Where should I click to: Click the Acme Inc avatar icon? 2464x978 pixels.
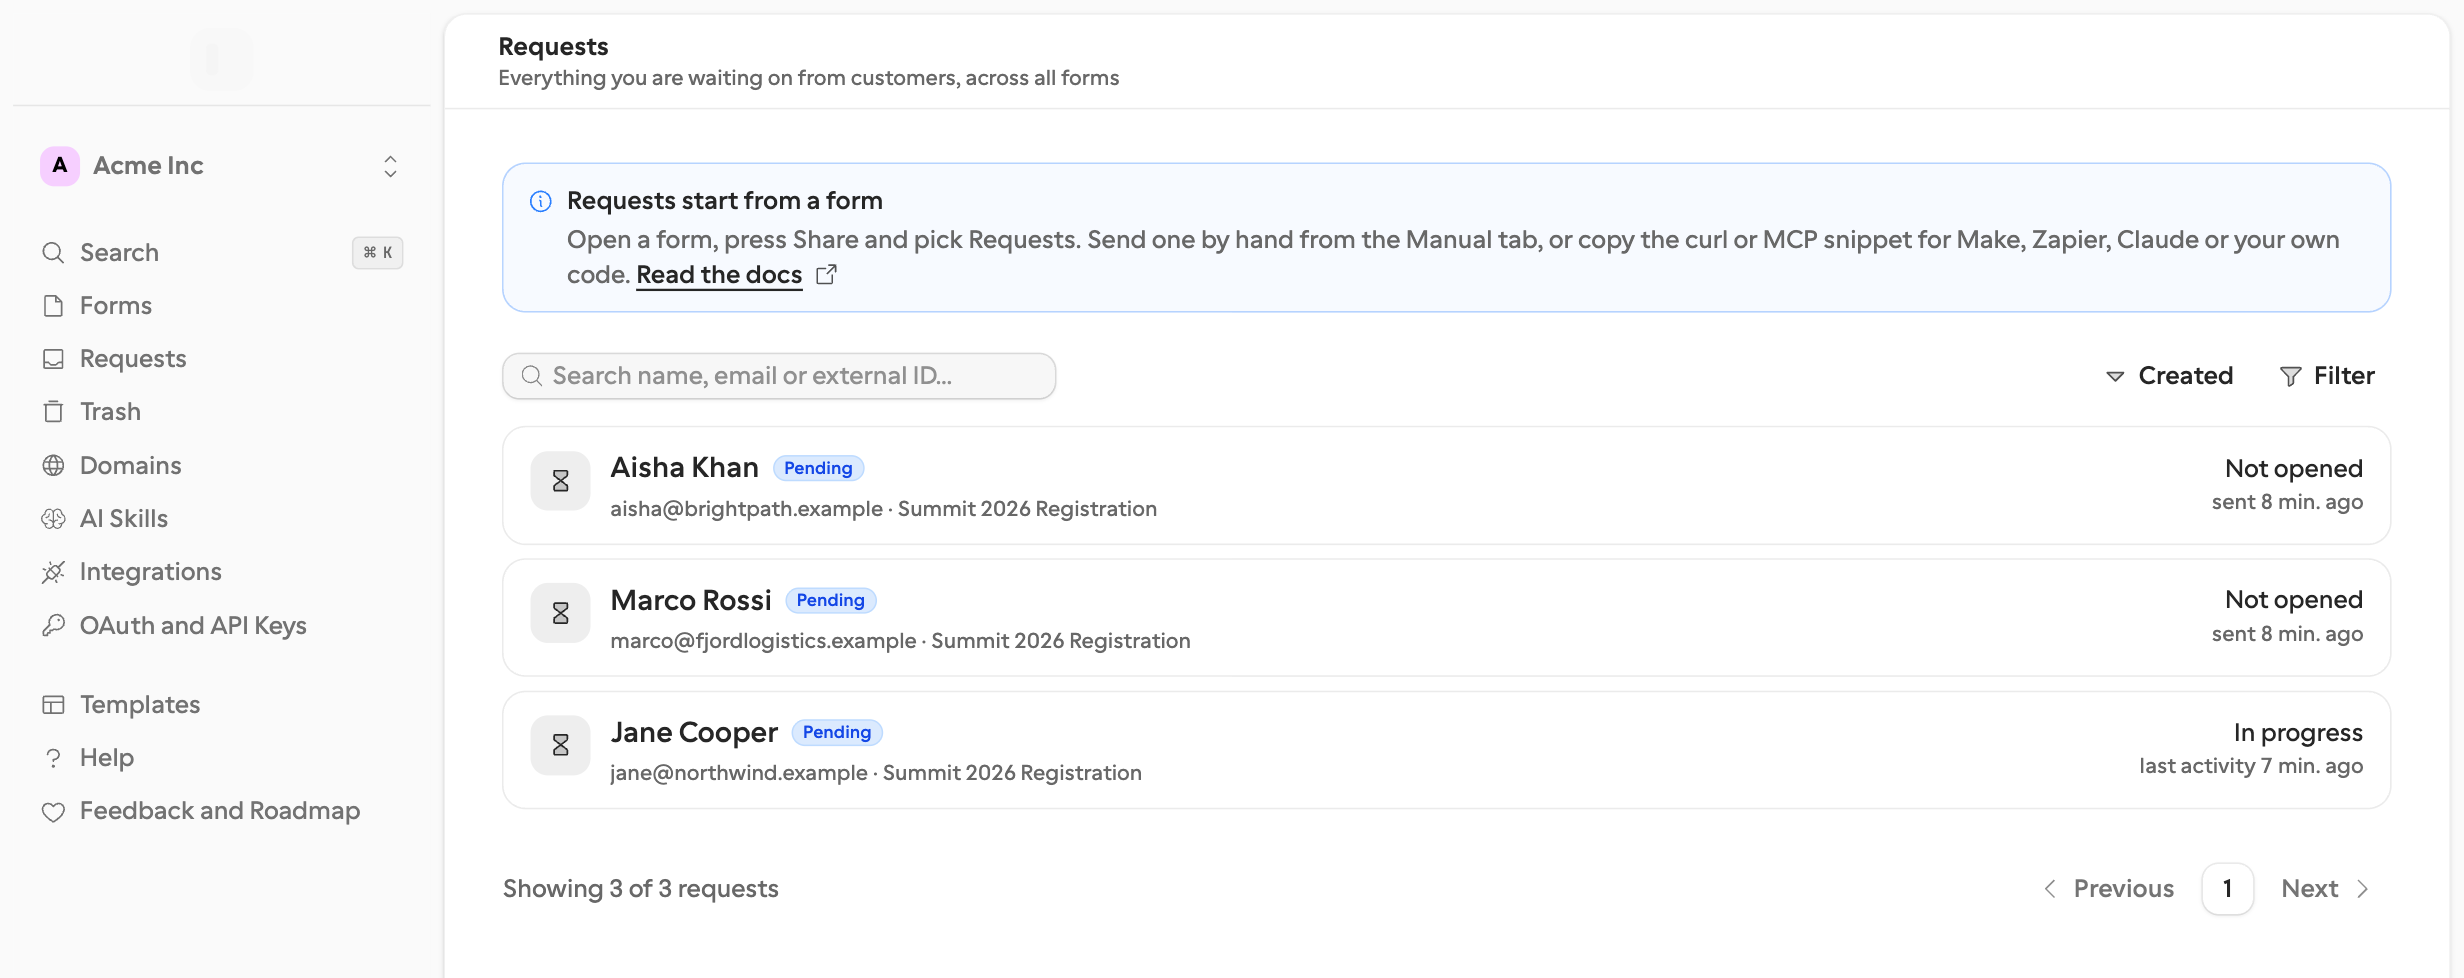coord(60,166)
